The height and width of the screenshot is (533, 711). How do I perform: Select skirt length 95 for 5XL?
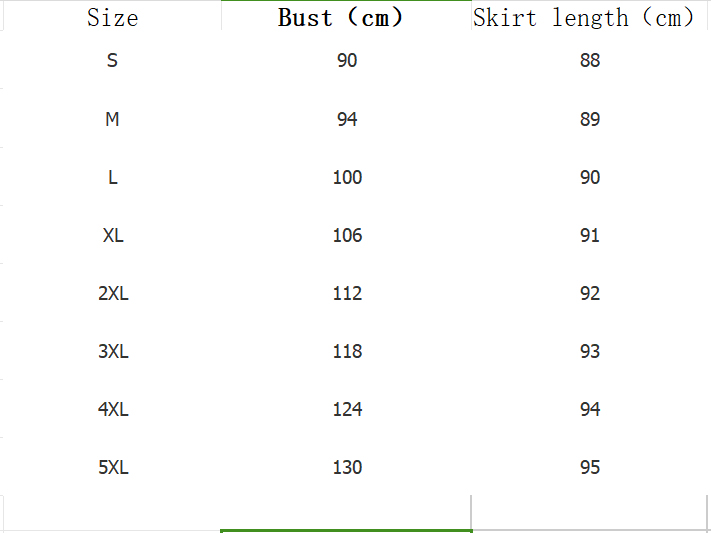click(590, 468)
